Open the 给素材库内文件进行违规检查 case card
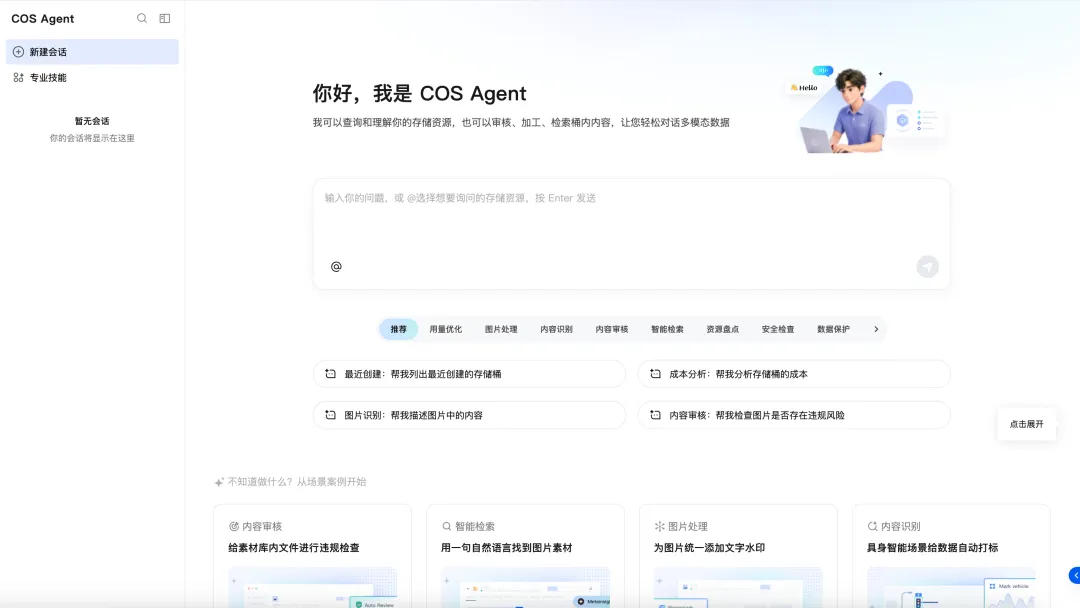 (x=313, y=556)
